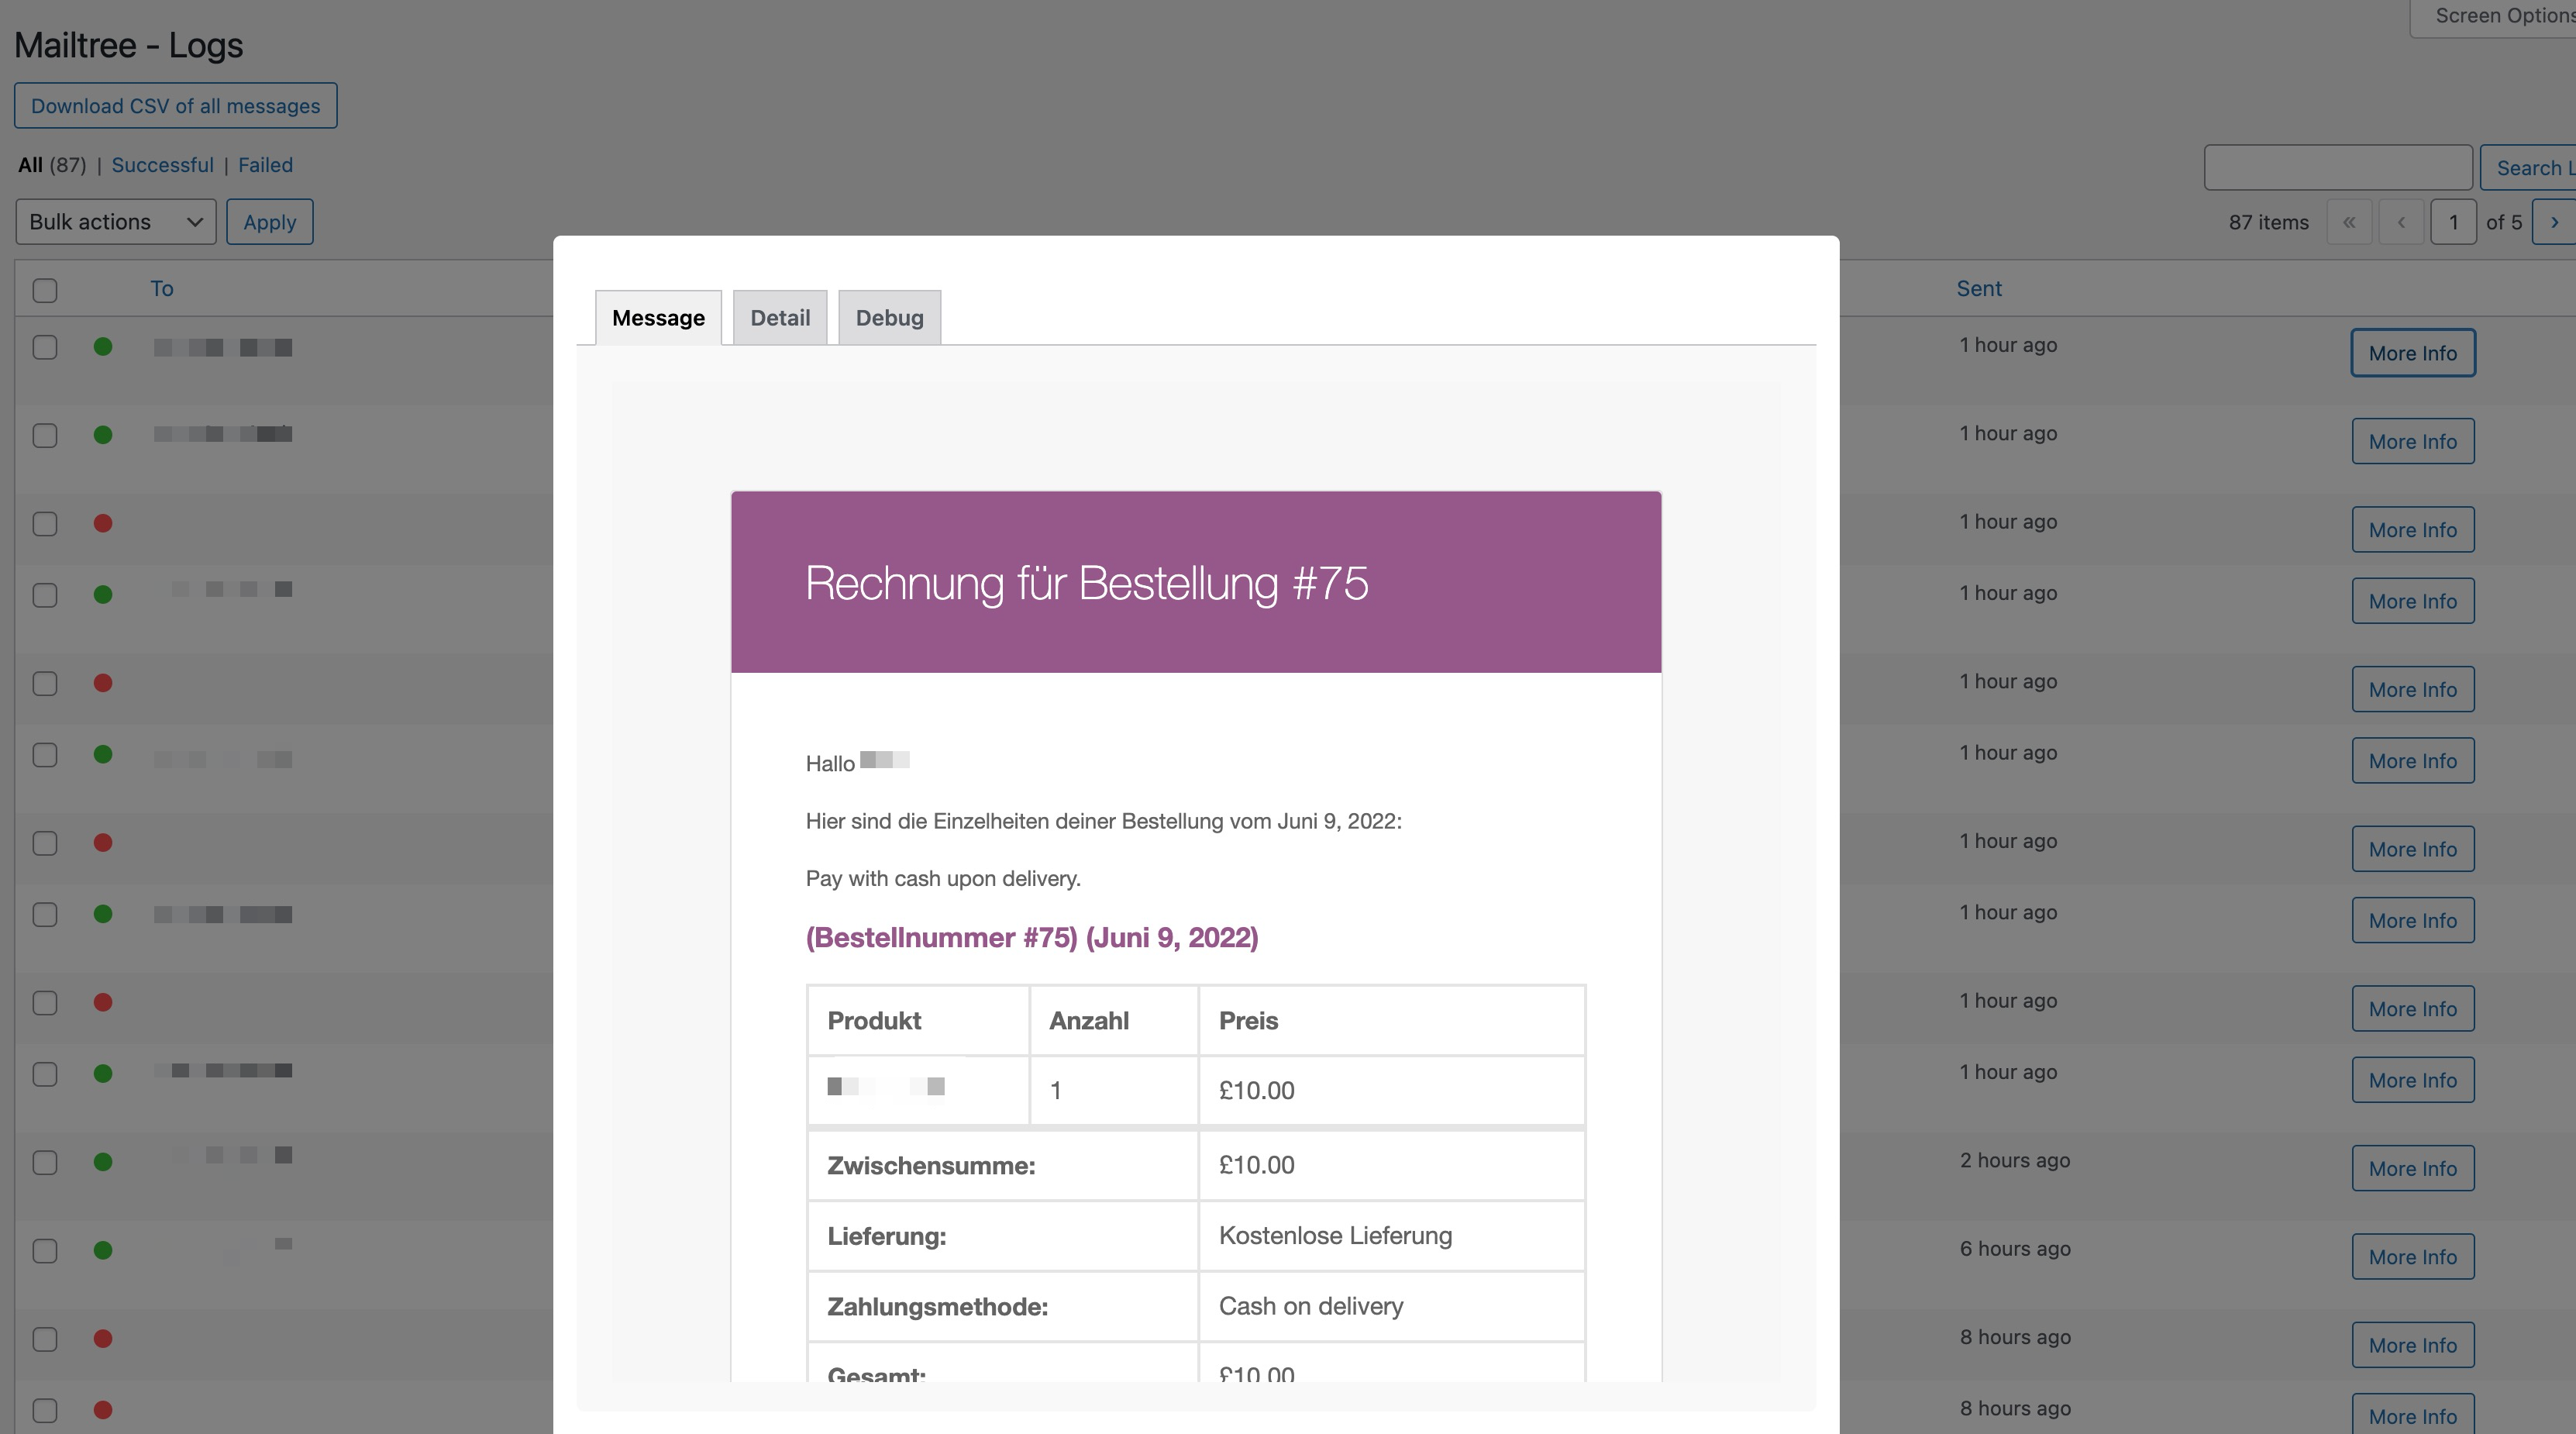Click red status dot of third log row
Viewport: 2576px width, 1434px height.
(103, 523)
